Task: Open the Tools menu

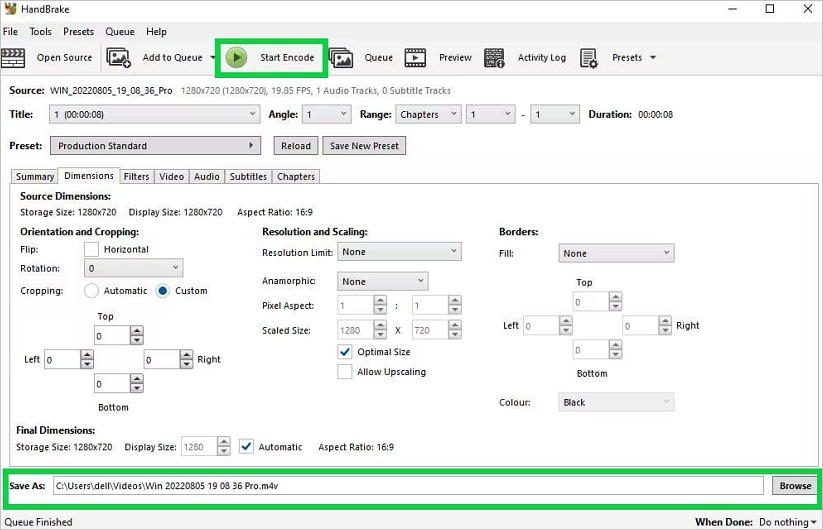Action: tap(40, 32)
